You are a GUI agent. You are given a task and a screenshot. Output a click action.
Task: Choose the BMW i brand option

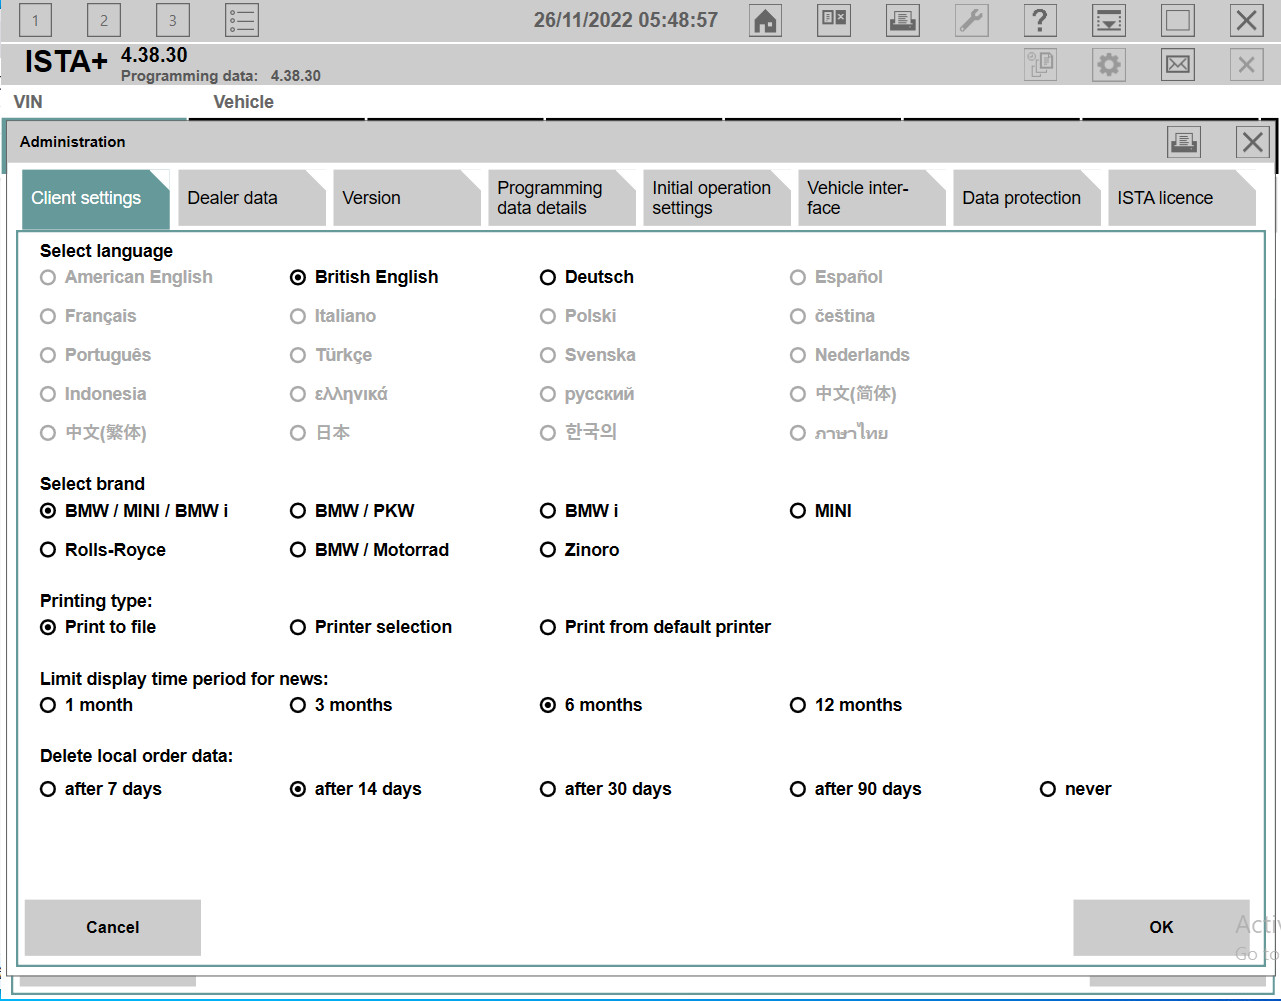[579, 511]
